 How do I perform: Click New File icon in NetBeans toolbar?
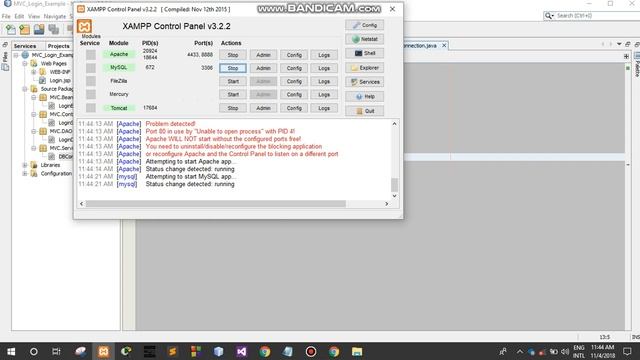(11, 29)
